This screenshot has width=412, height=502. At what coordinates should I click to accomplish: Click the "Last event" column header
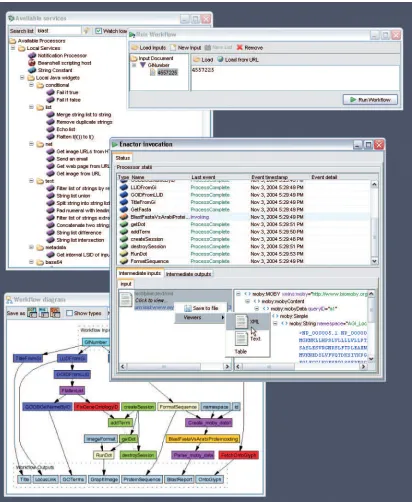[x=203, y=177]
